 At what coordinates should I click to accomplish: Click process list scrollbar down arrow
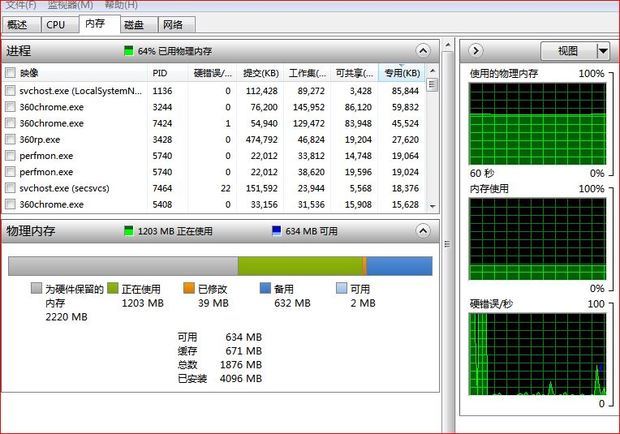pos(432,206)
